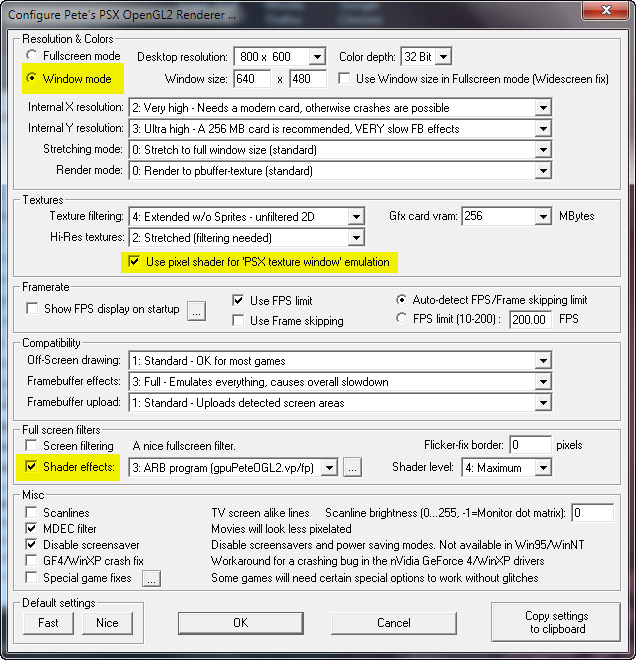The image size is (636, 660).
Task: Open the Hi-Res textures dropdown
Action: click(247, 238)
